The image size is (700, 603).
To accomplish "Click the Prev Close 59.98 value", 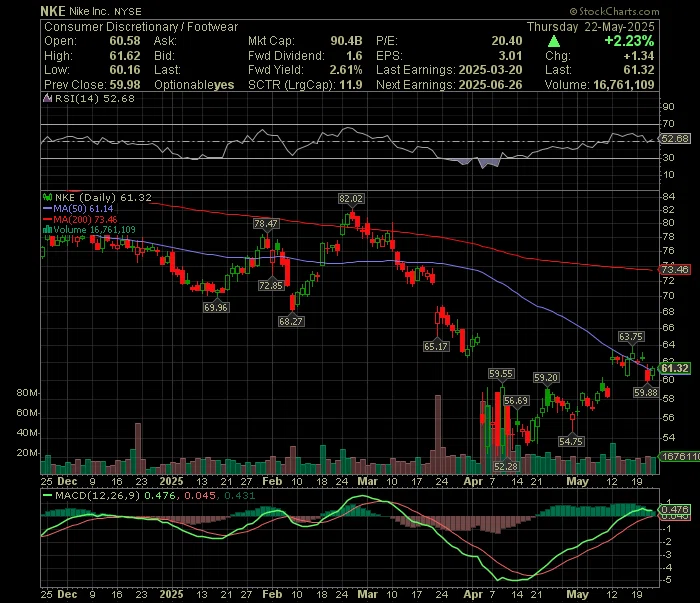I will 125,85.
